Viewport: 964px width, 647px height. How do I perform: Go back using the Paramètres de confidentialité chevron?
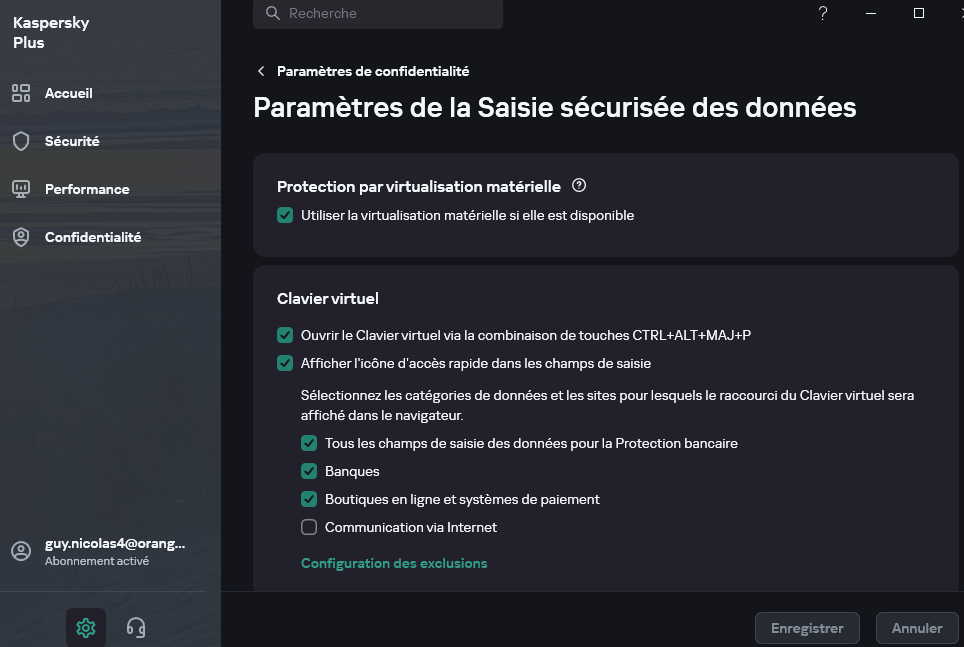click(x=262, y=71)
